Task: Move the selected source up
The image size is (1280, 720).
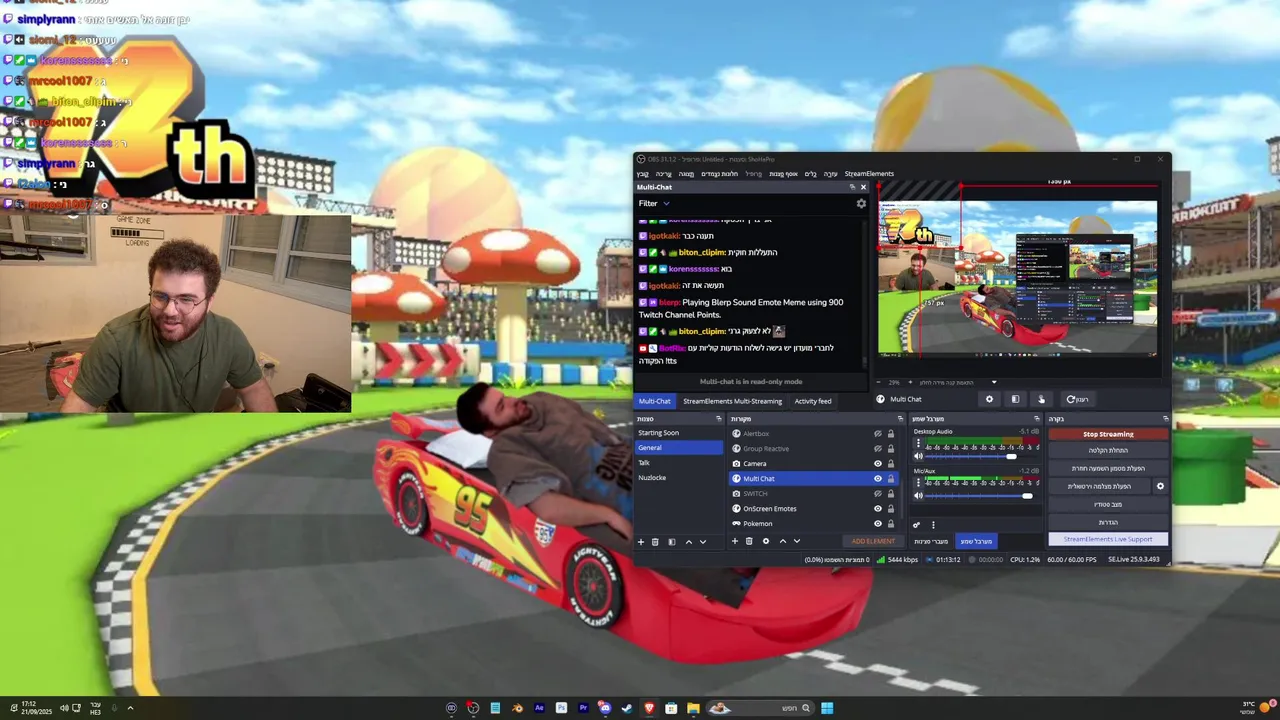Action: pos(782,541)
